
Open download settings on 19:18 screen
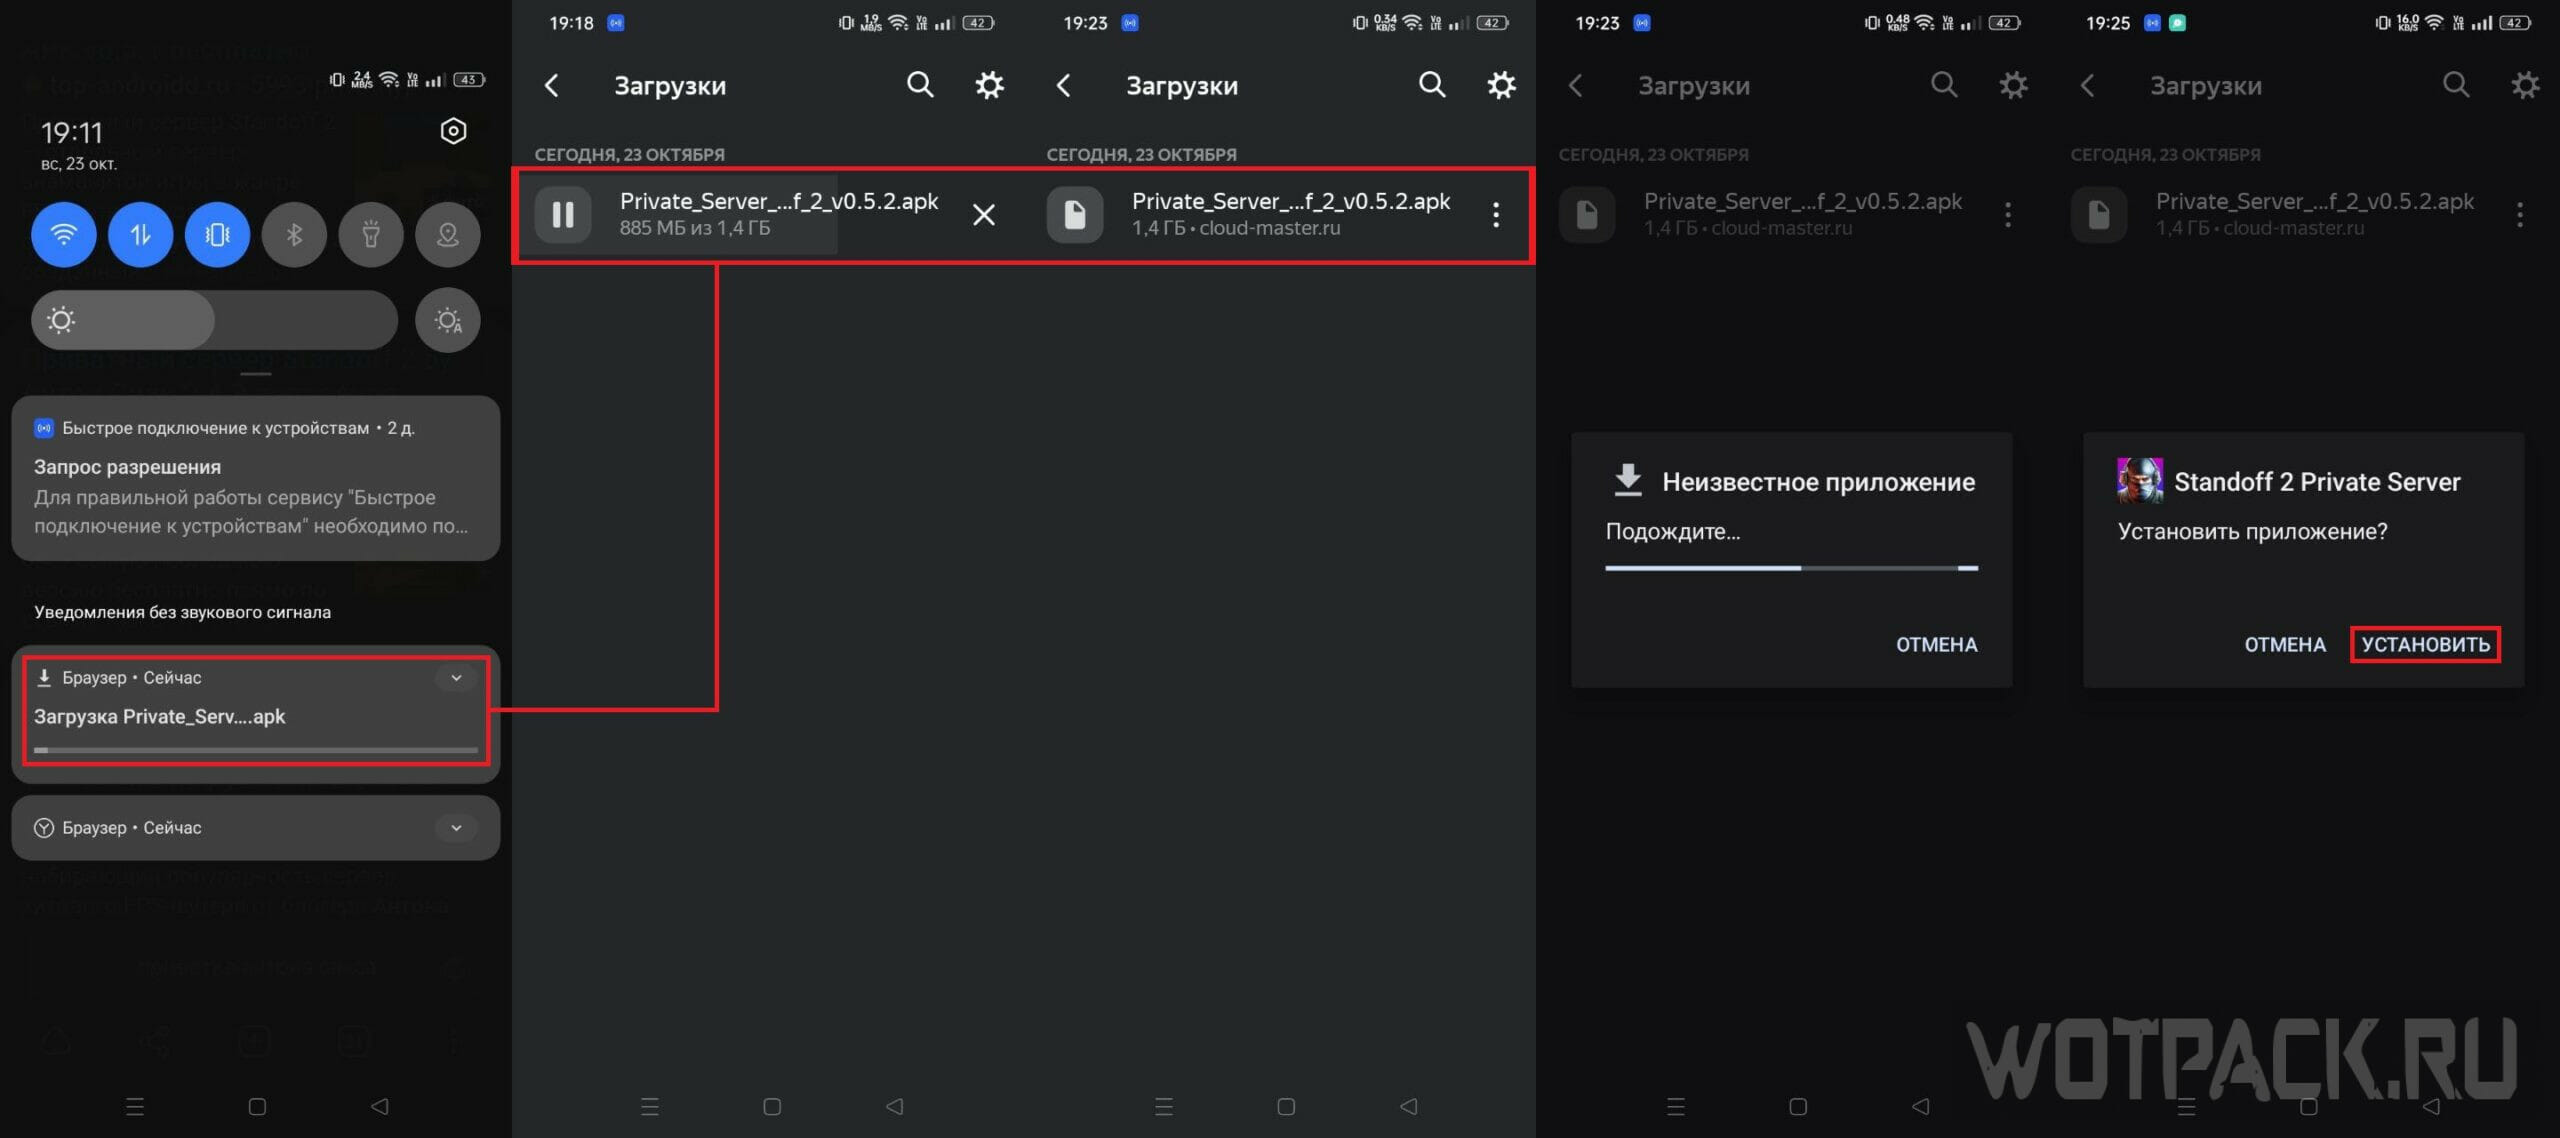pyautogui.click(x=989, y=85)
